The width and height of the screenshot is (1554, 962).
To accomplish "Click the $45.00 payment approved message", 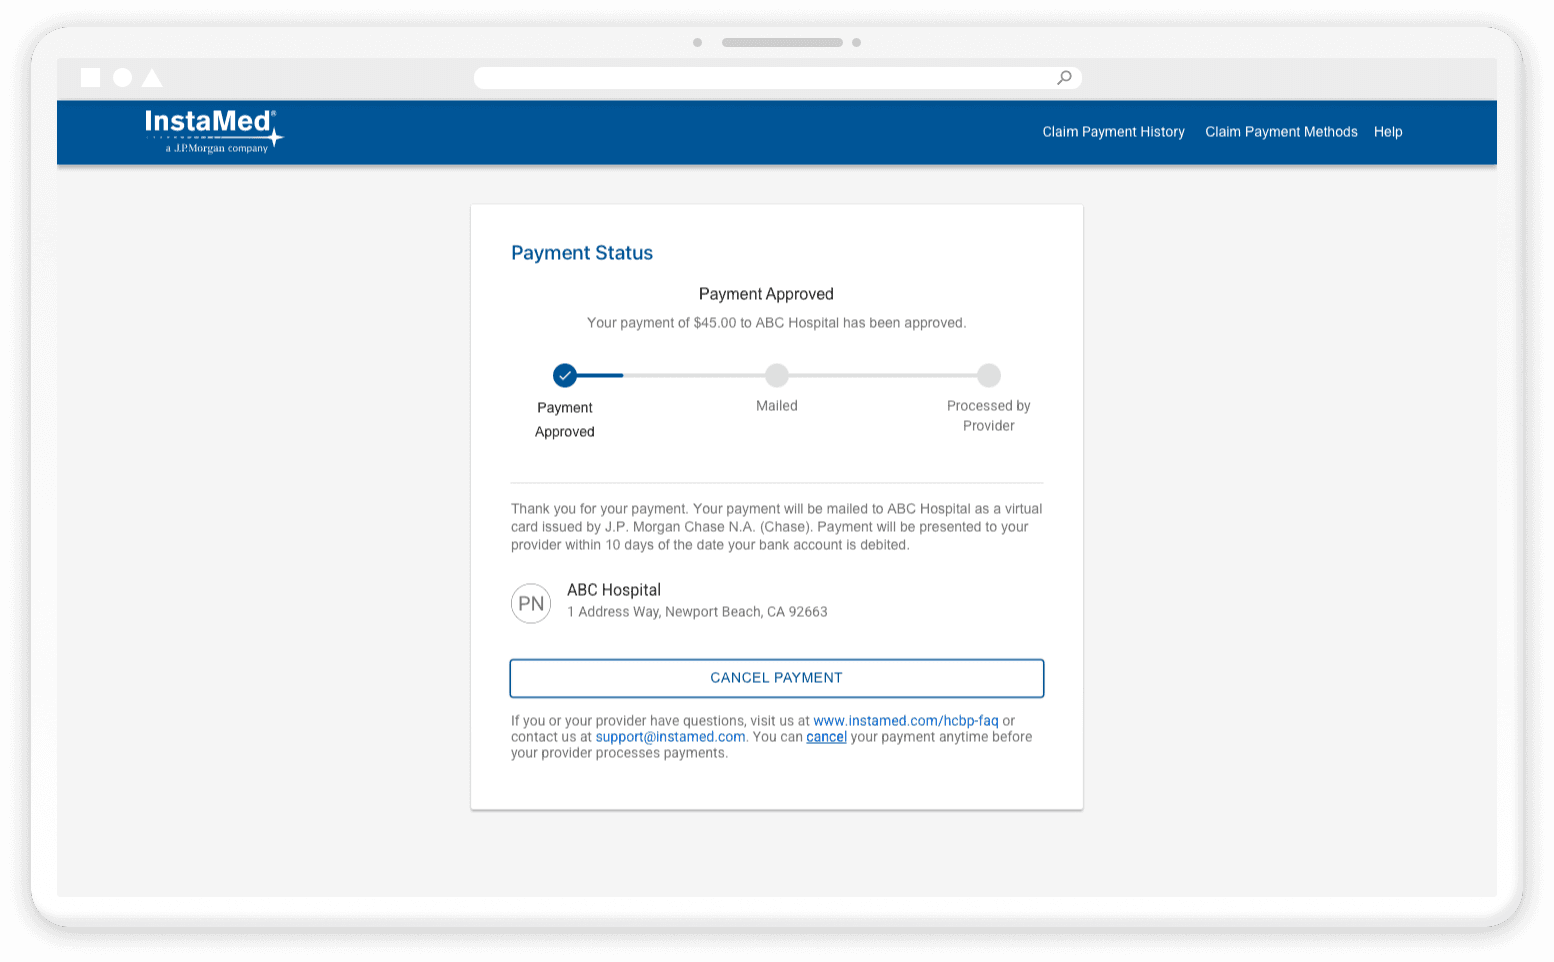I will pyautogui.click(x=777, y=323).
